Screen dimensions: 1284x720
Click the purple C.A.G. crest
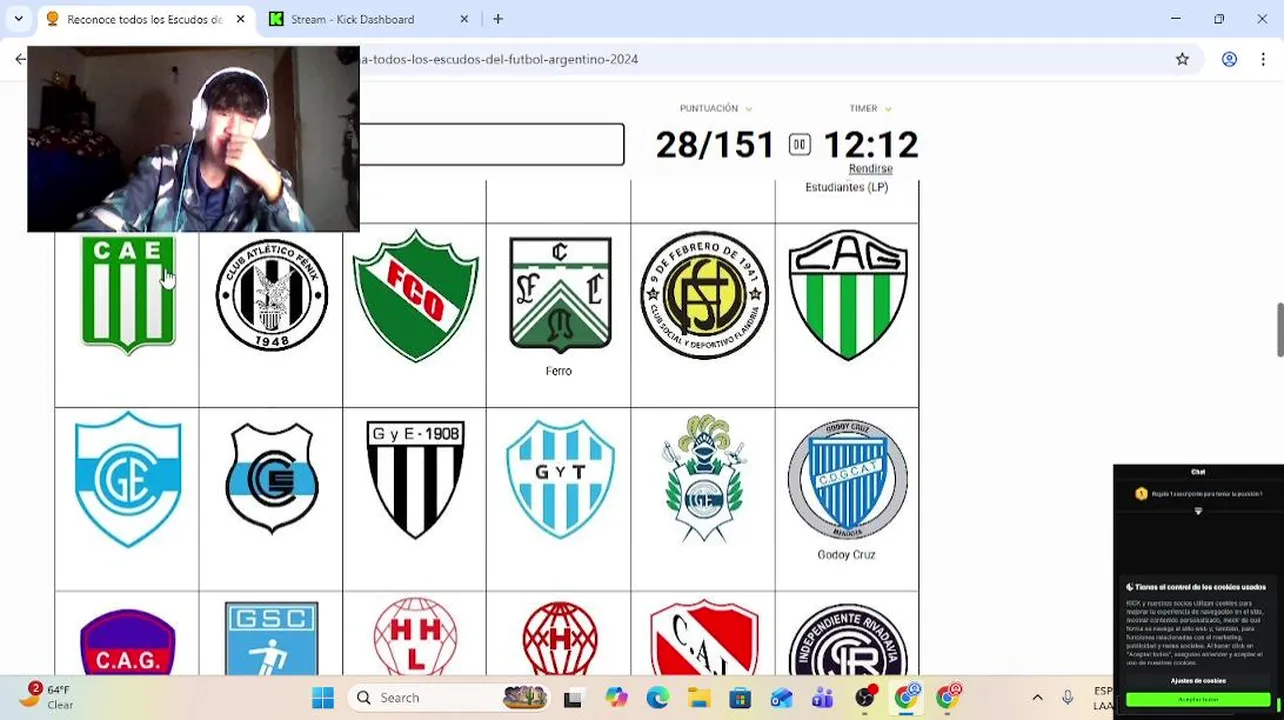(127, 641)
